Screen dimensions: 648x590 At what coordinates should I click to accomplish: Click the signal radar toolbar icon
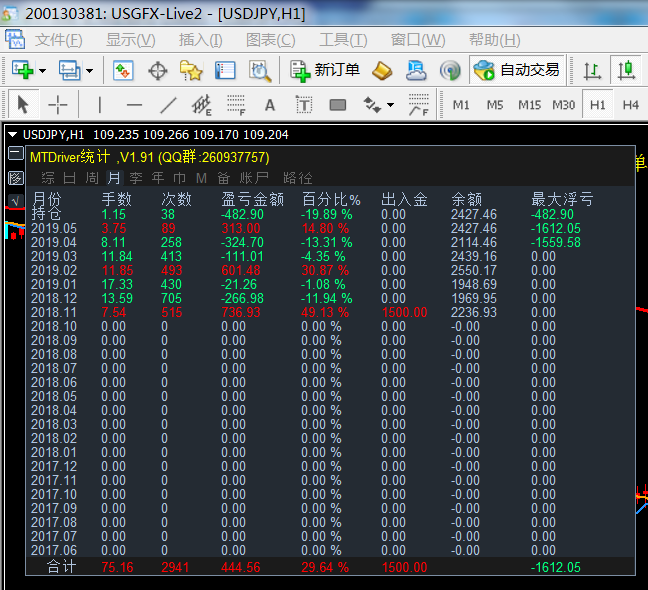pyautogui.click(x=450, y=71)
